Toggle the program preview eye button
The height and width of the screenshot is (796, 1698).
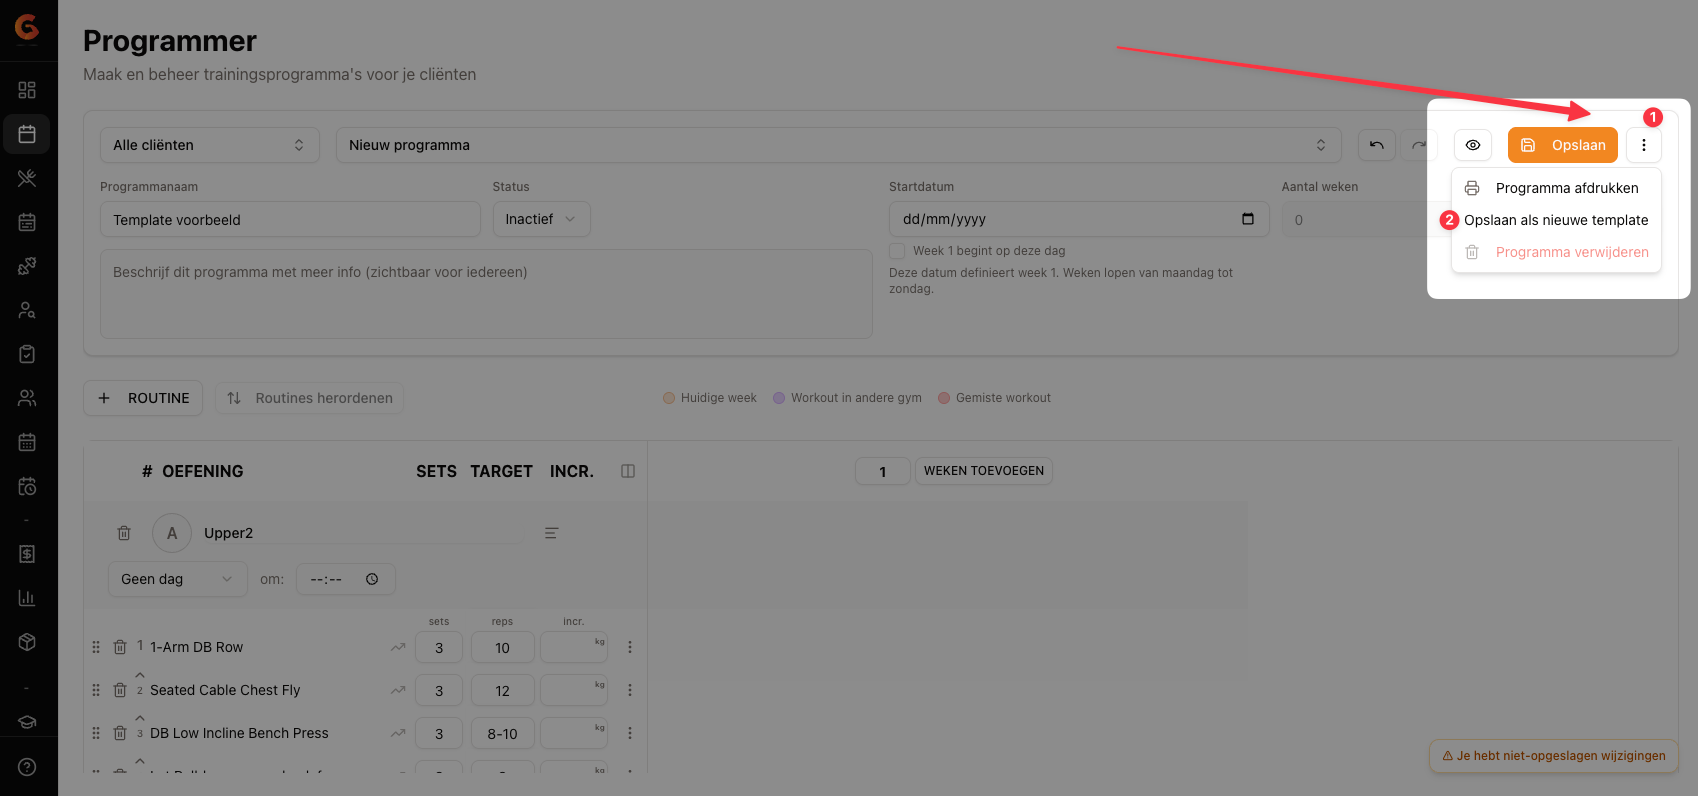pos(1473,145)
